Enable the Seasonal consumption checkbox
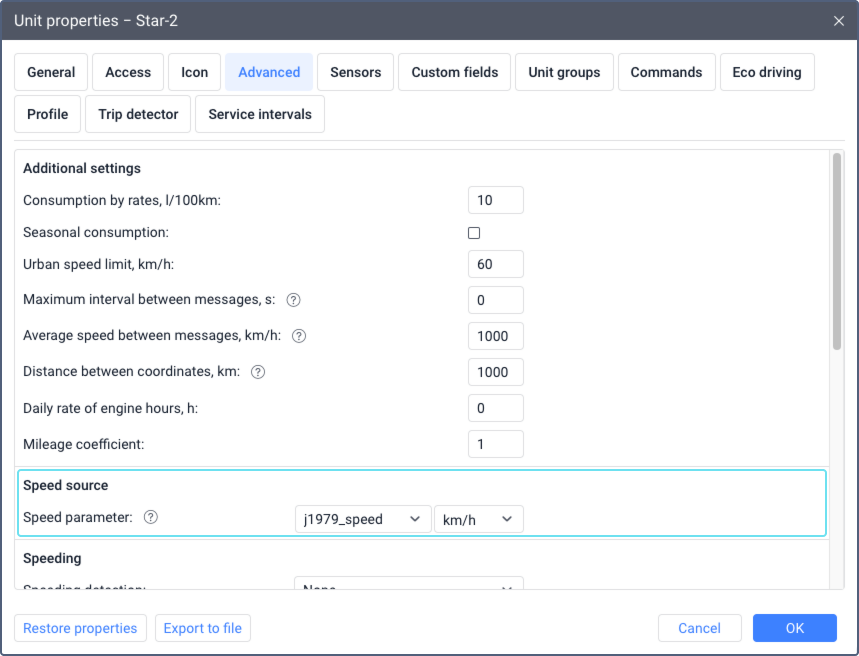The image size is (859, 656). 474,233
